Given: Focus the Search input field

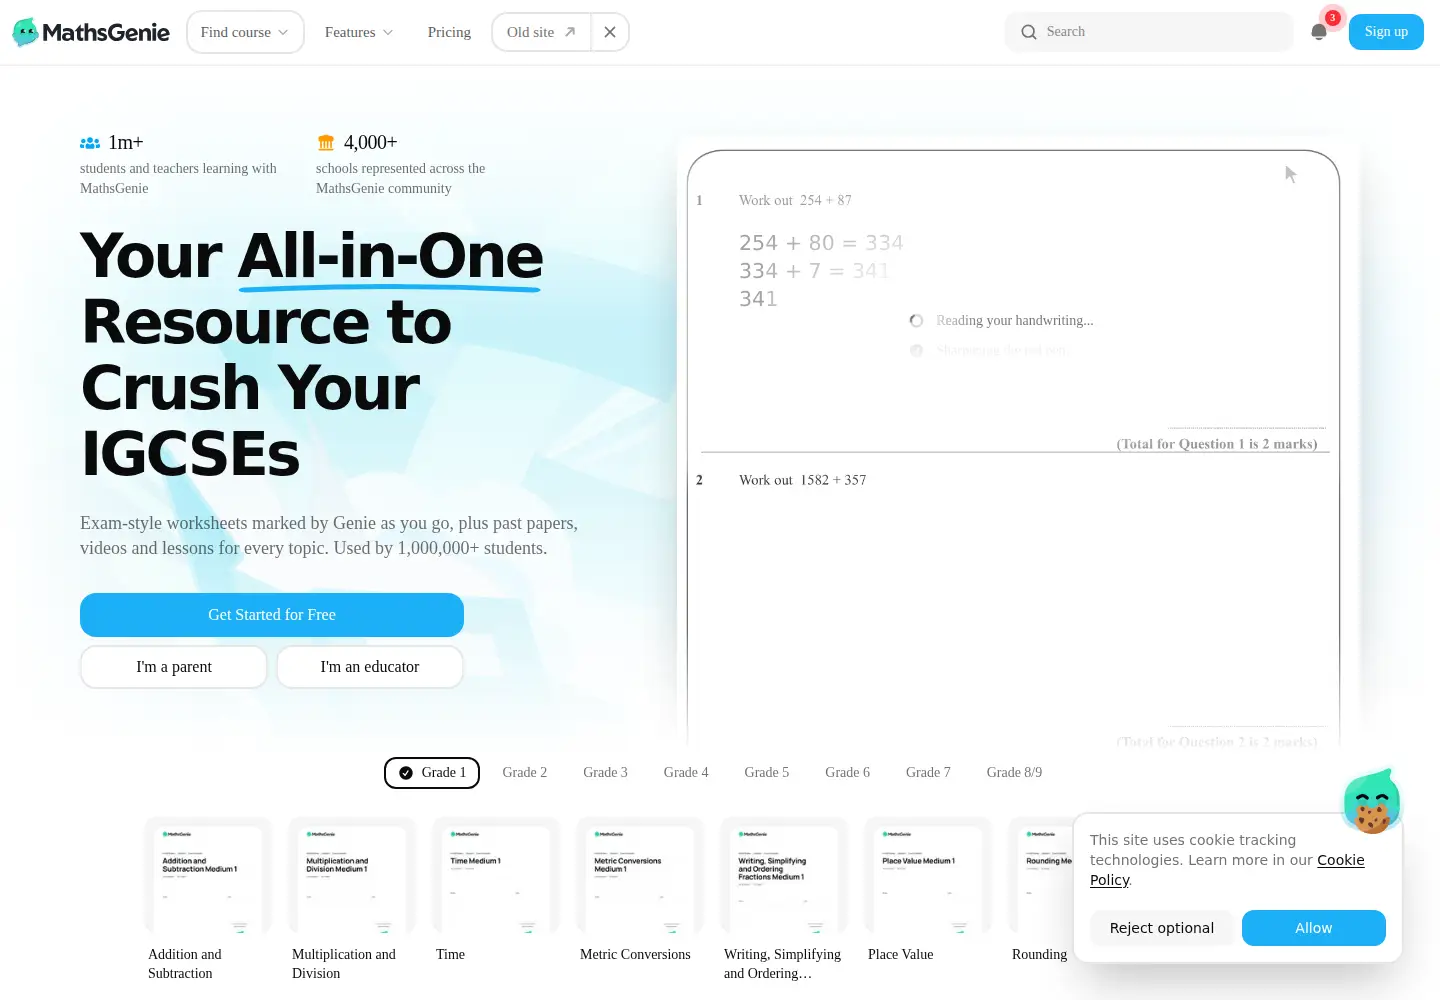Looking at the screenshot, I should pyautogui.click(x=1149, y=32).
